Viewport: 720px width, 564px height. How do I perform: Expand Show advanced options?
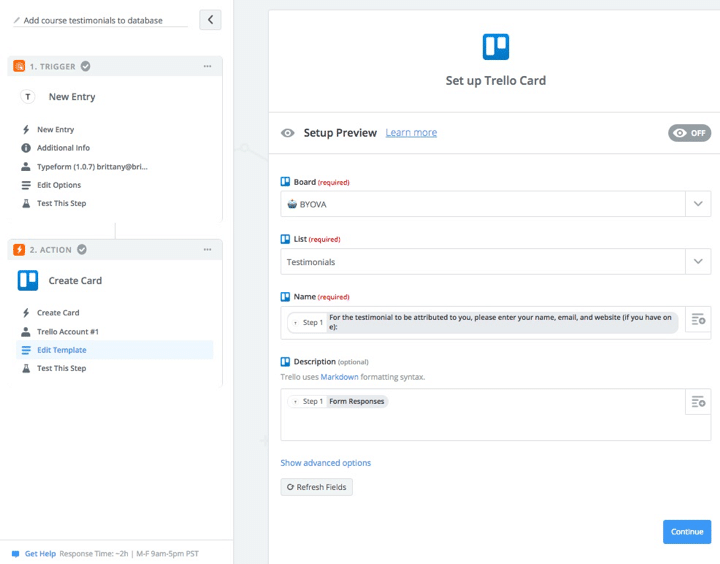(x=326, y=463)
